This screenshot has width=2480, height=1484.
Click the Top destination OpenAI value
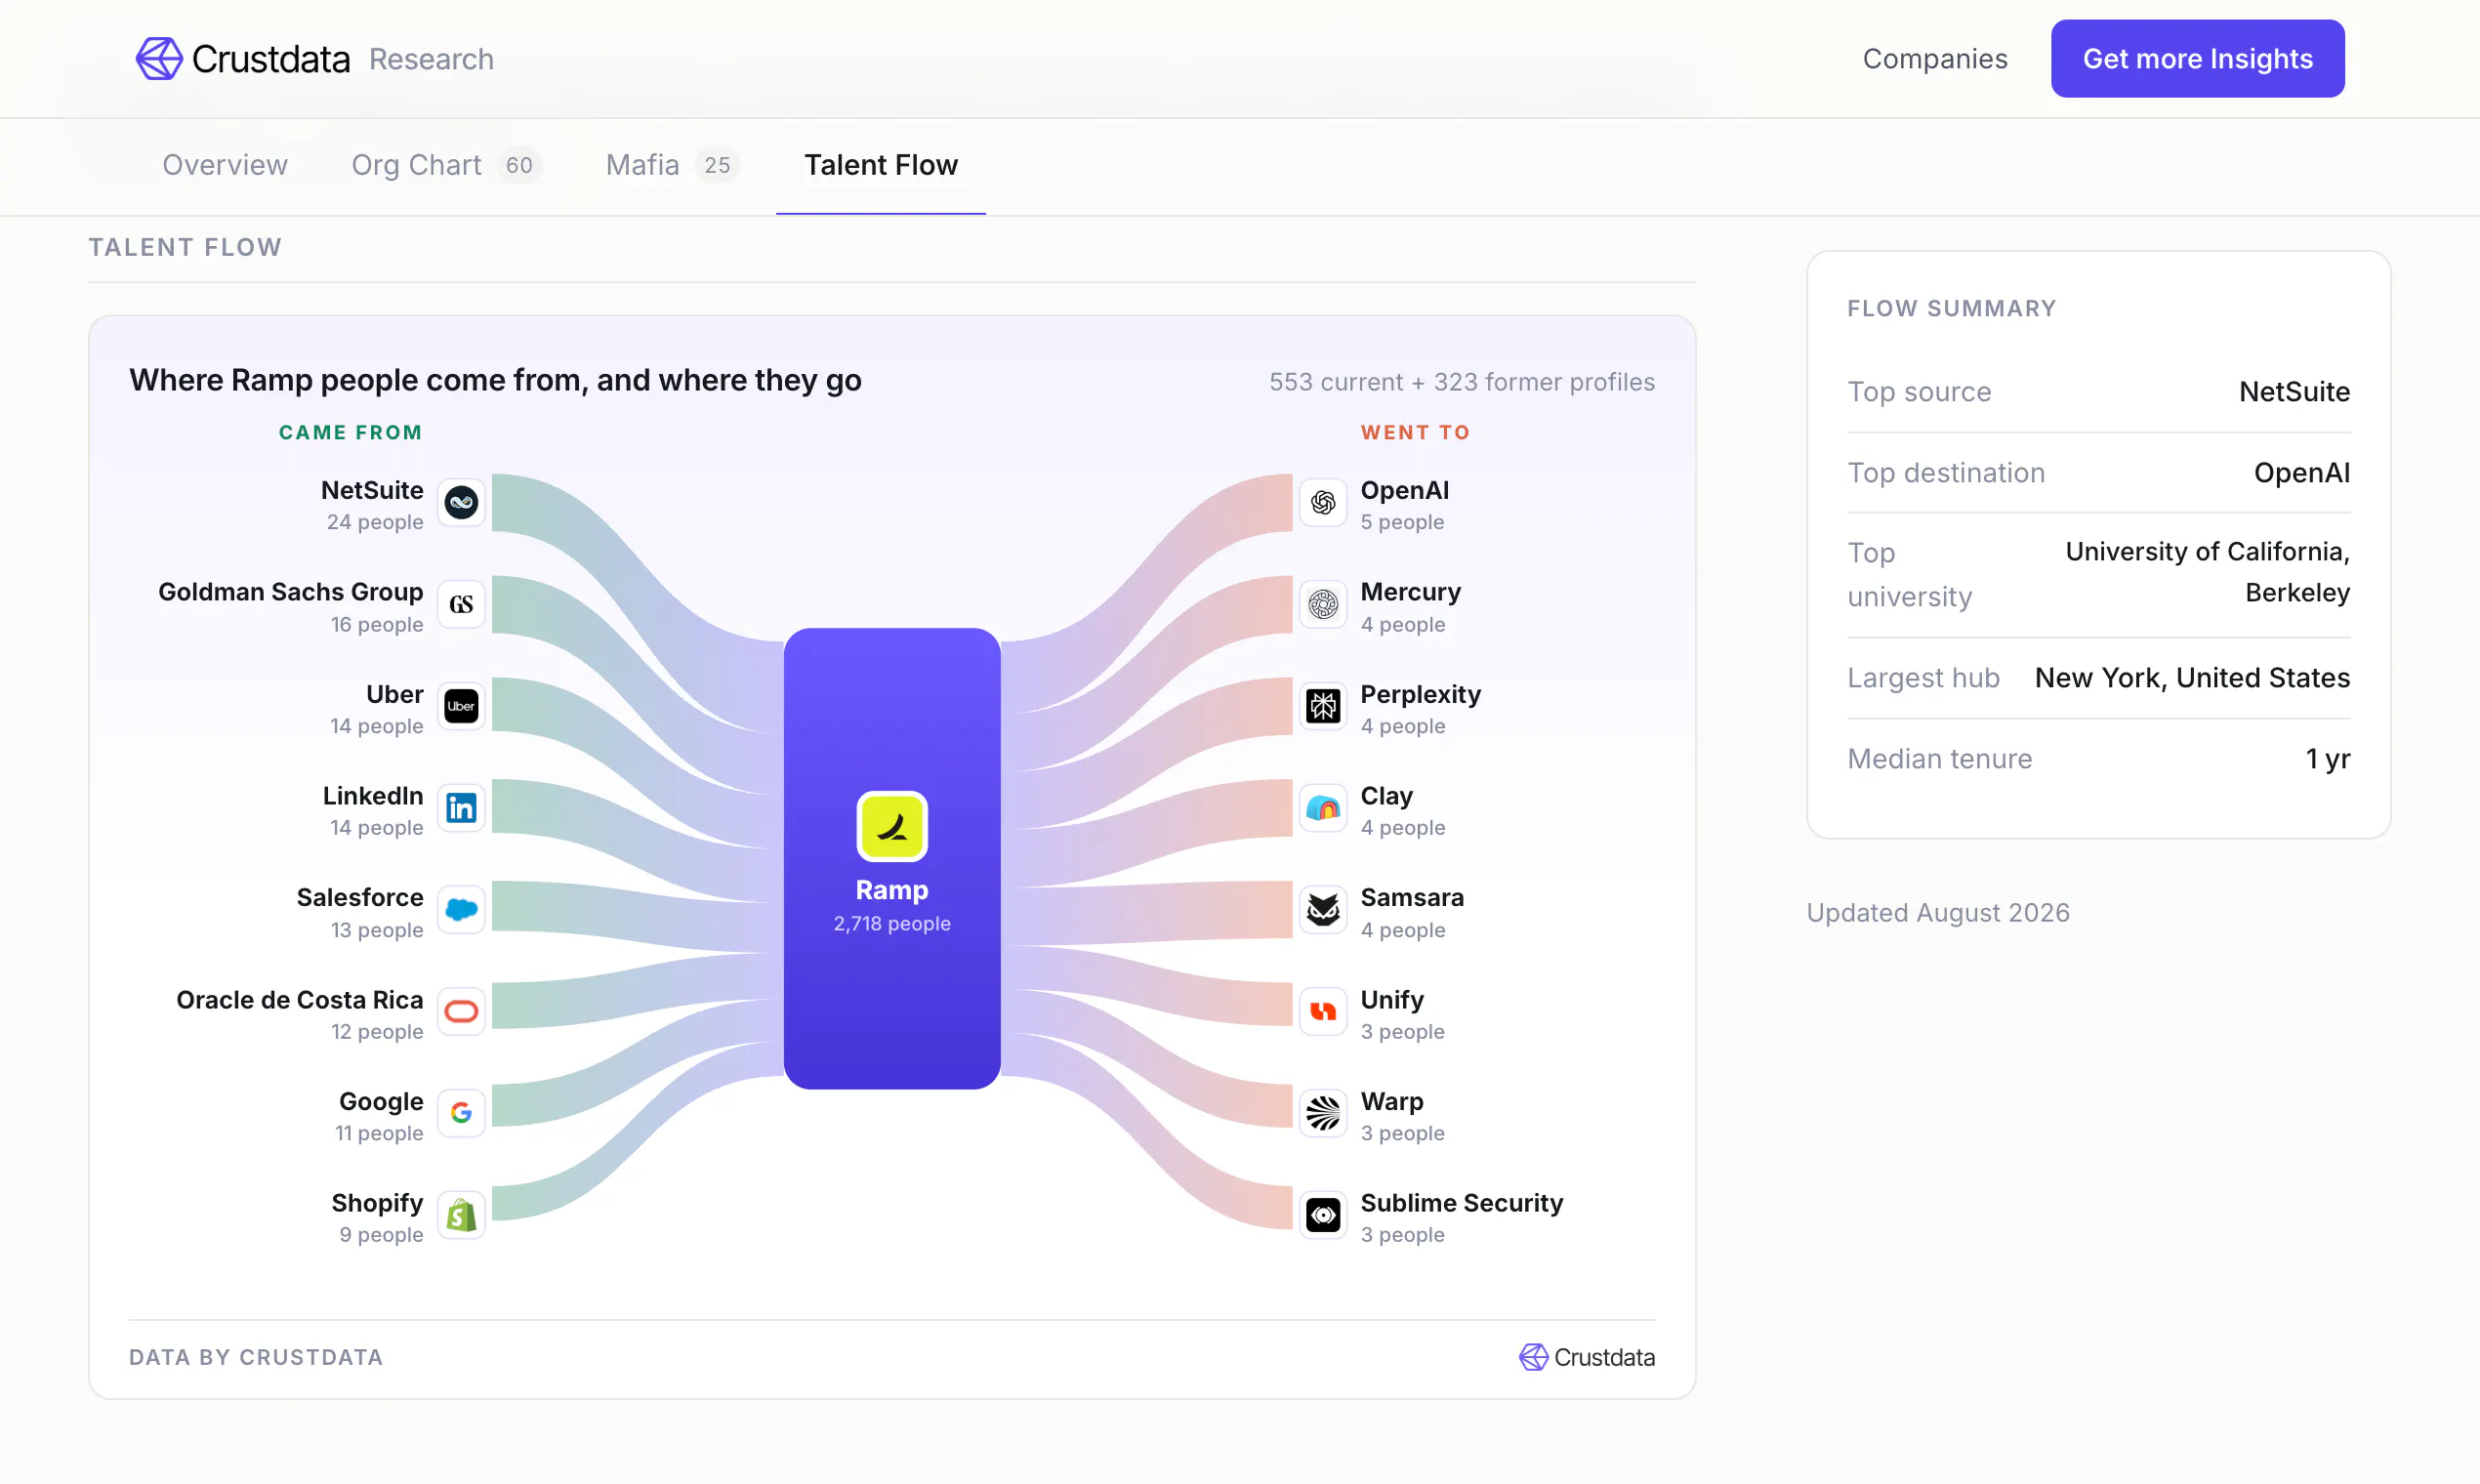2302,473
